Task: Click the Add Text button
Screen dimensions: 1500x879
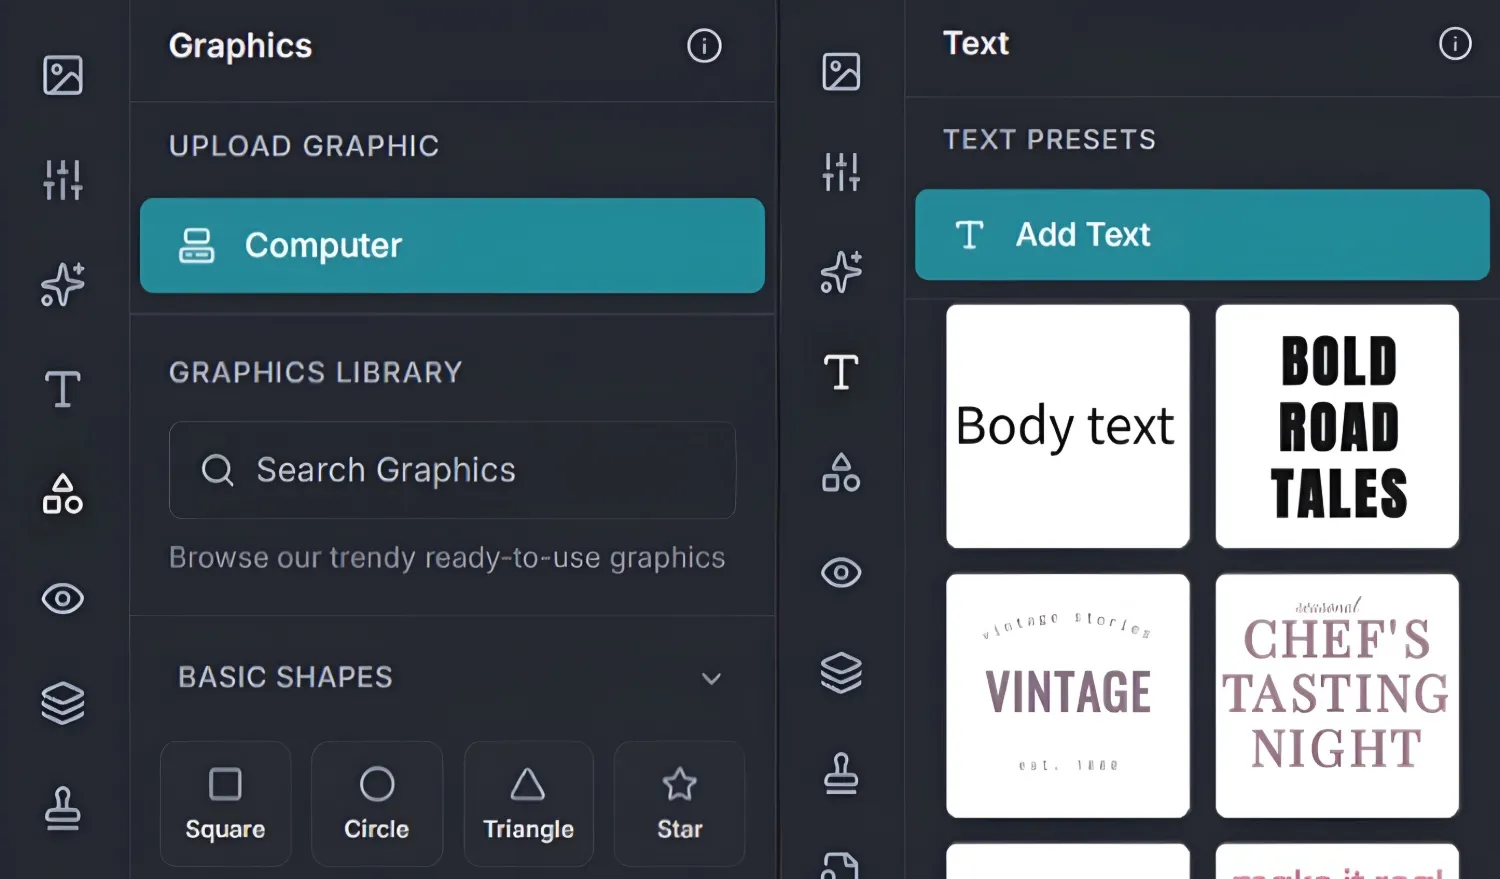Action: [1202, 235]
